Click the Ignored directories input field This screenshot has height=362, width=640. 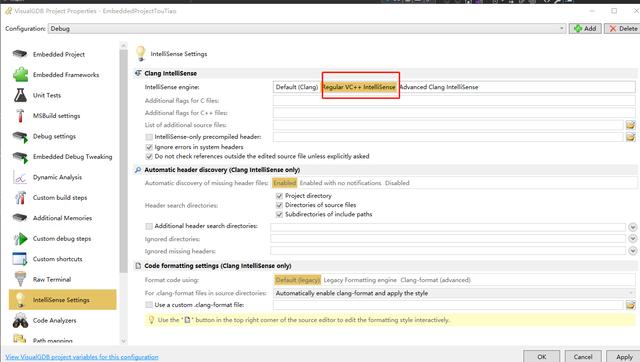click(448, 239)
